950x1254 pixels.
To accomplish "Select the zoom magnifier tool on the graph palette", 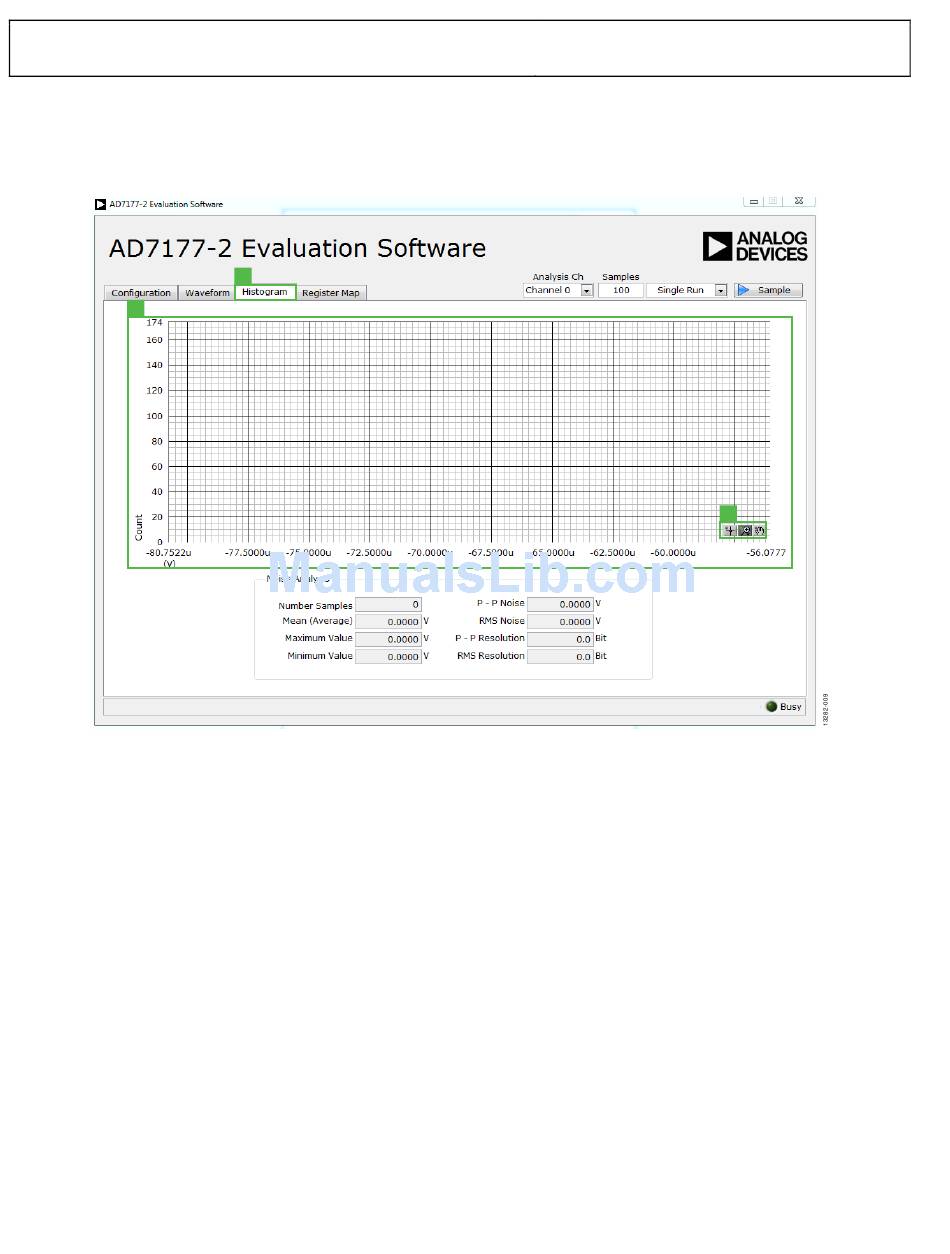I will tap(745, 531).
